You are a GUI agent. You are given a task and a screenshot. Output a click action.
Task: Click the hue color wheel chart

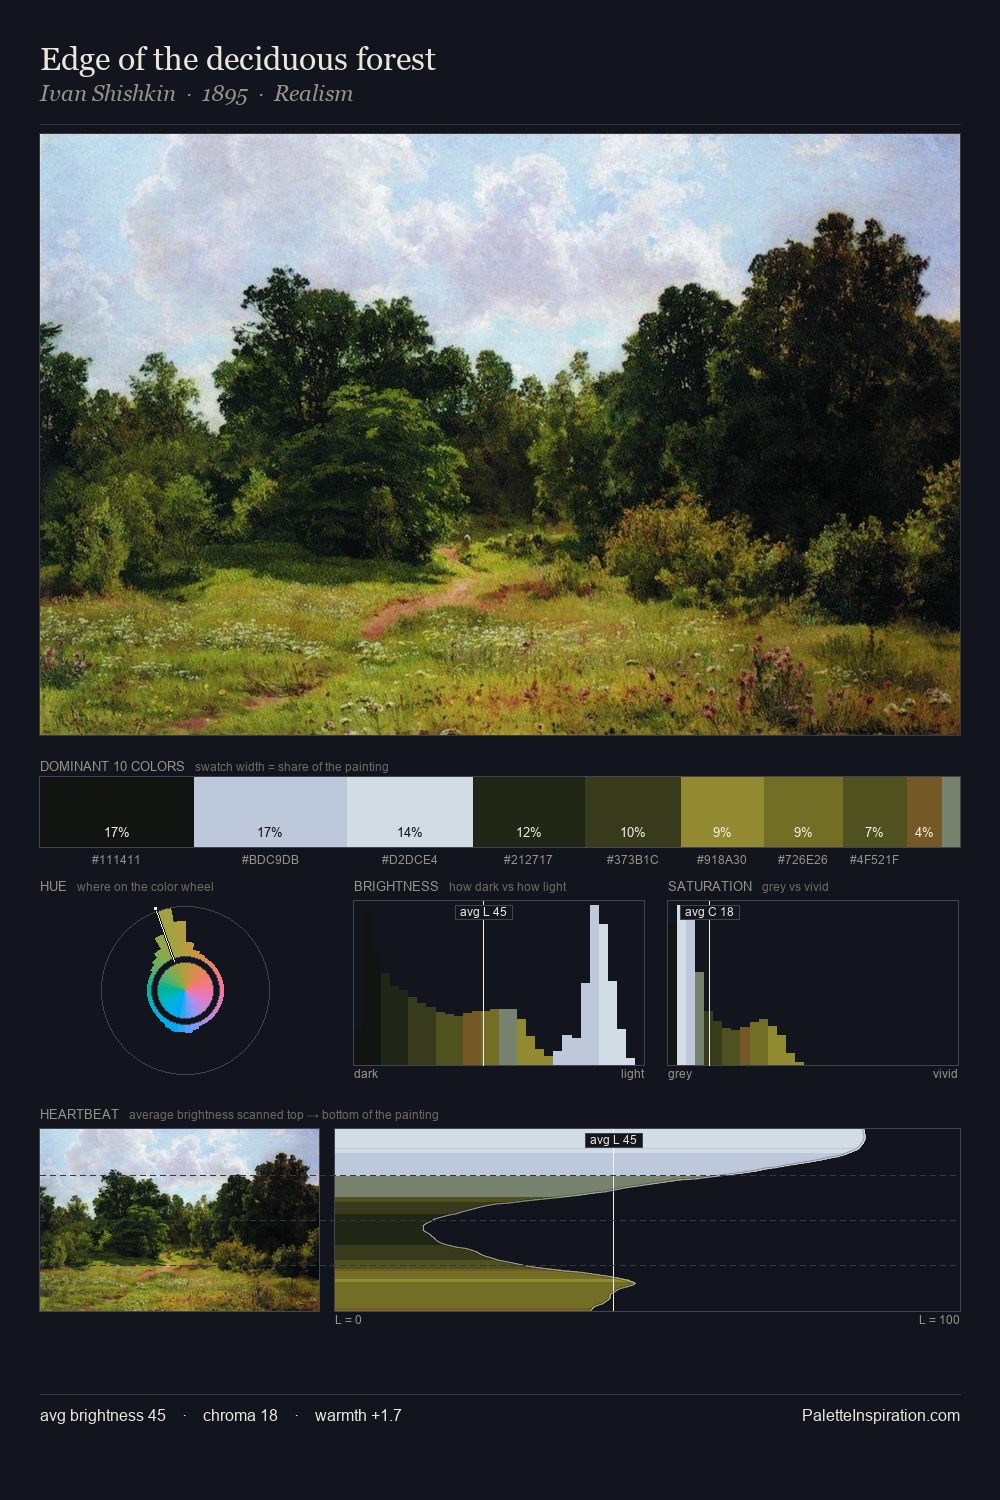(185, 990)
